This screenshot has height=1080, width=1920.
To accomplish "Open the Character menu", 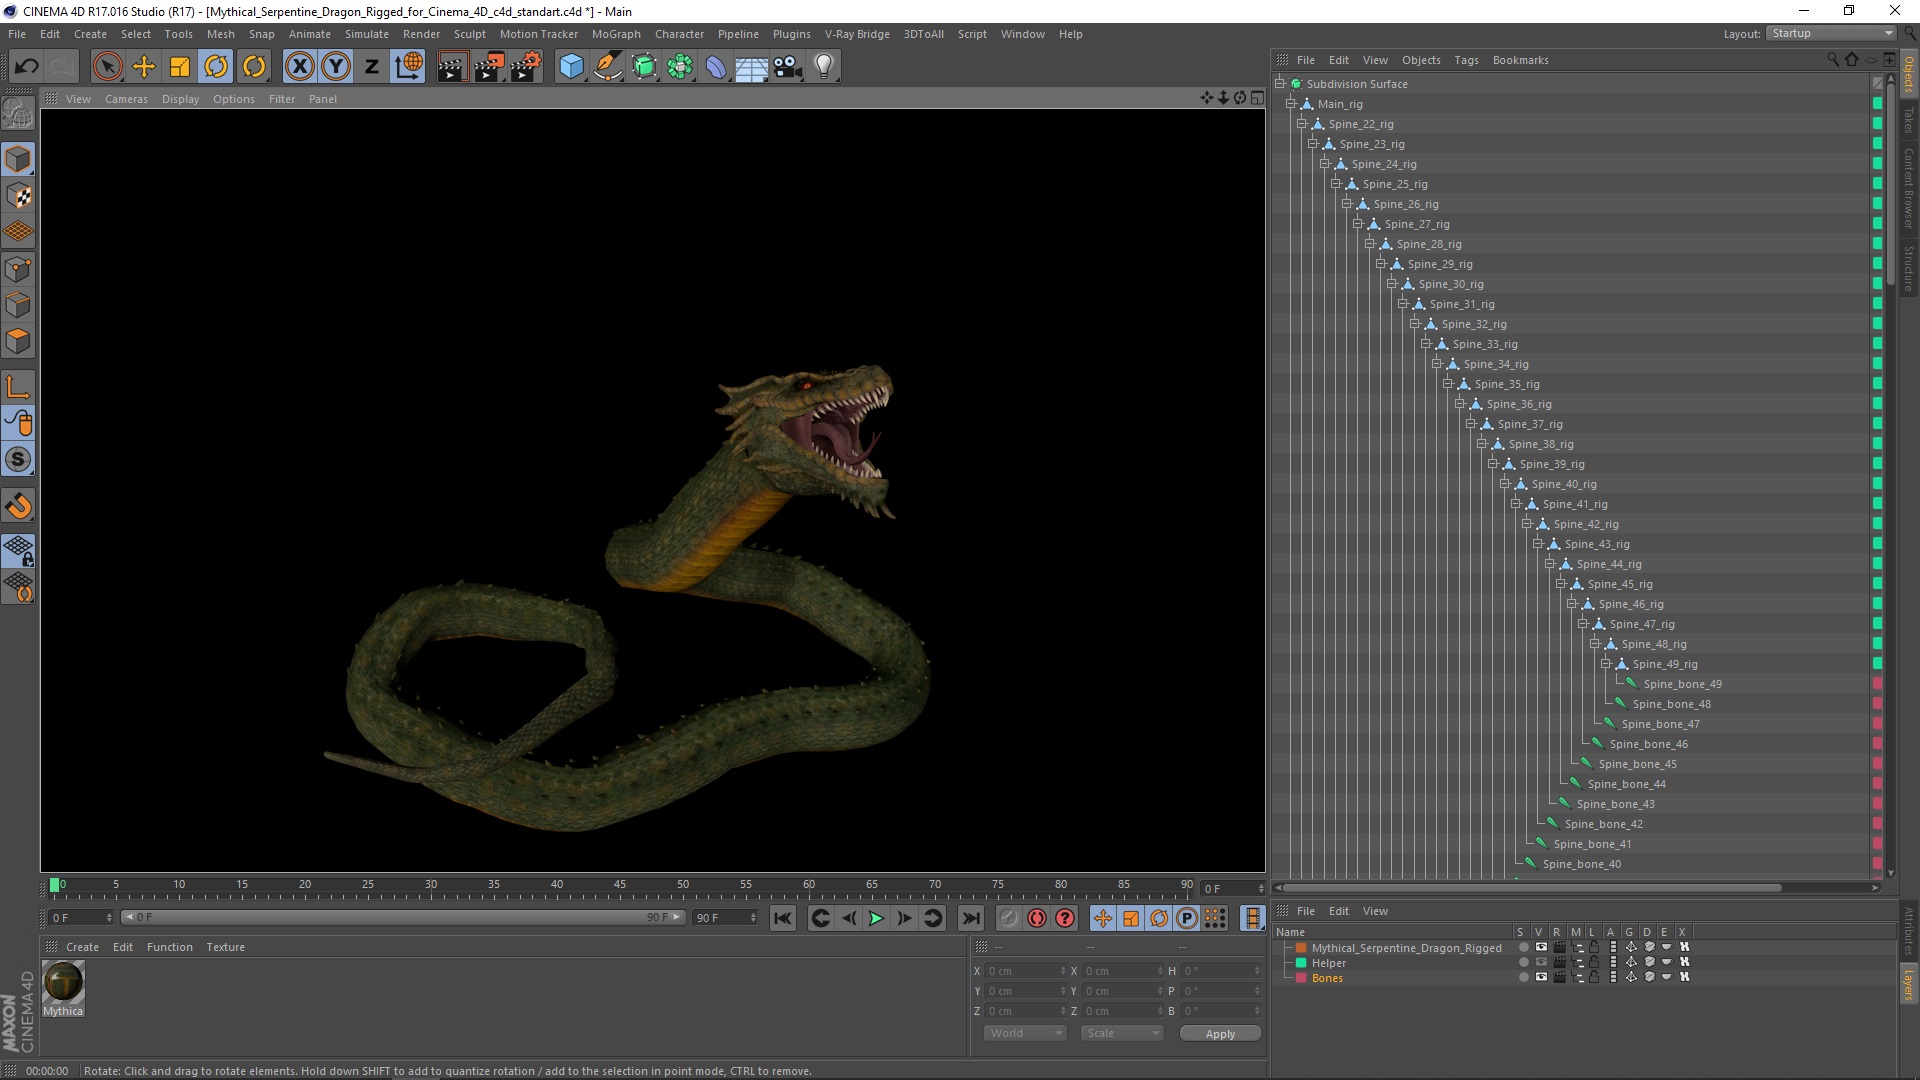I will click(x=679, y=34).
